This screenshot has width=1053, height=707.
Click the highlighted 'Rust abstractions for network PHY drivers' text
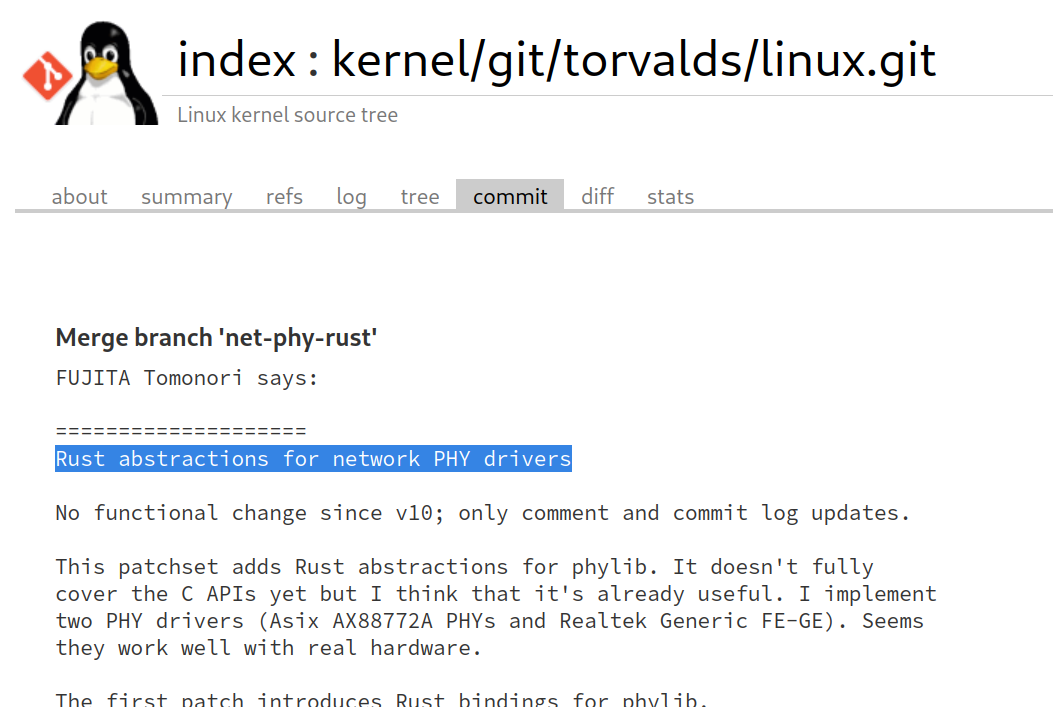point(313,459)
